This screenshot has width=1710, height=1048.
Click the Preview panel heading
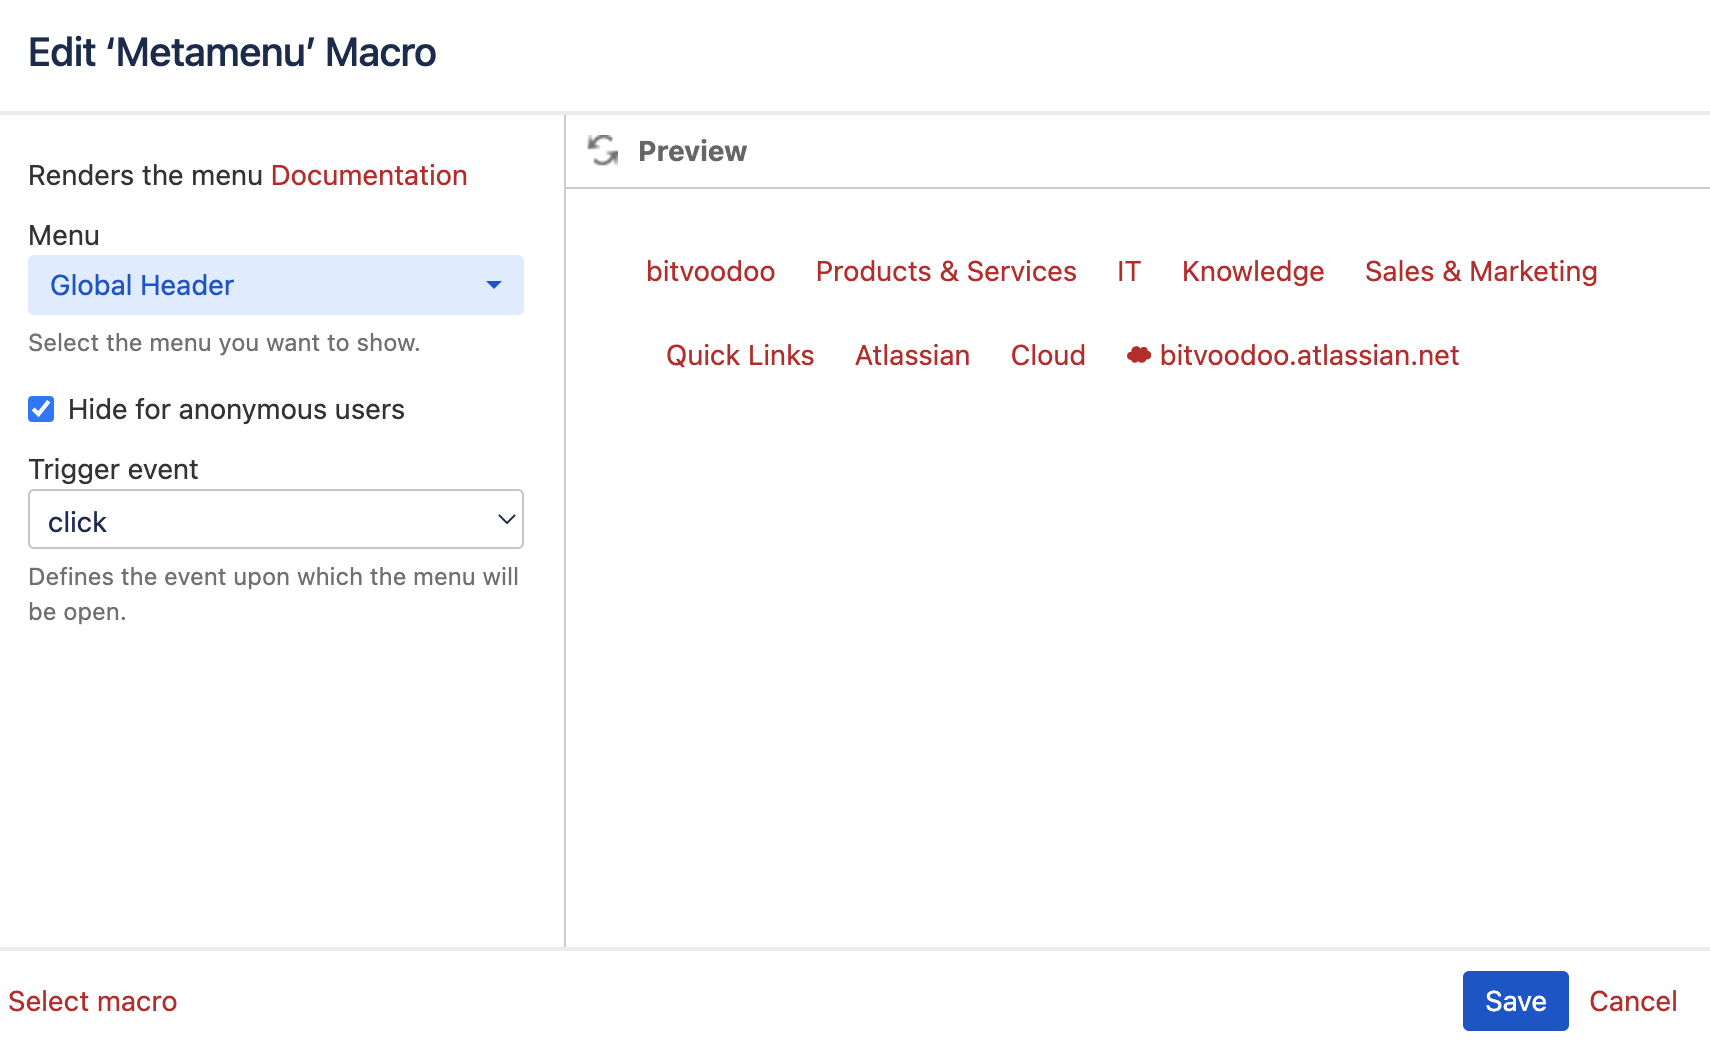pyautogui.click(x=692, y=151)
